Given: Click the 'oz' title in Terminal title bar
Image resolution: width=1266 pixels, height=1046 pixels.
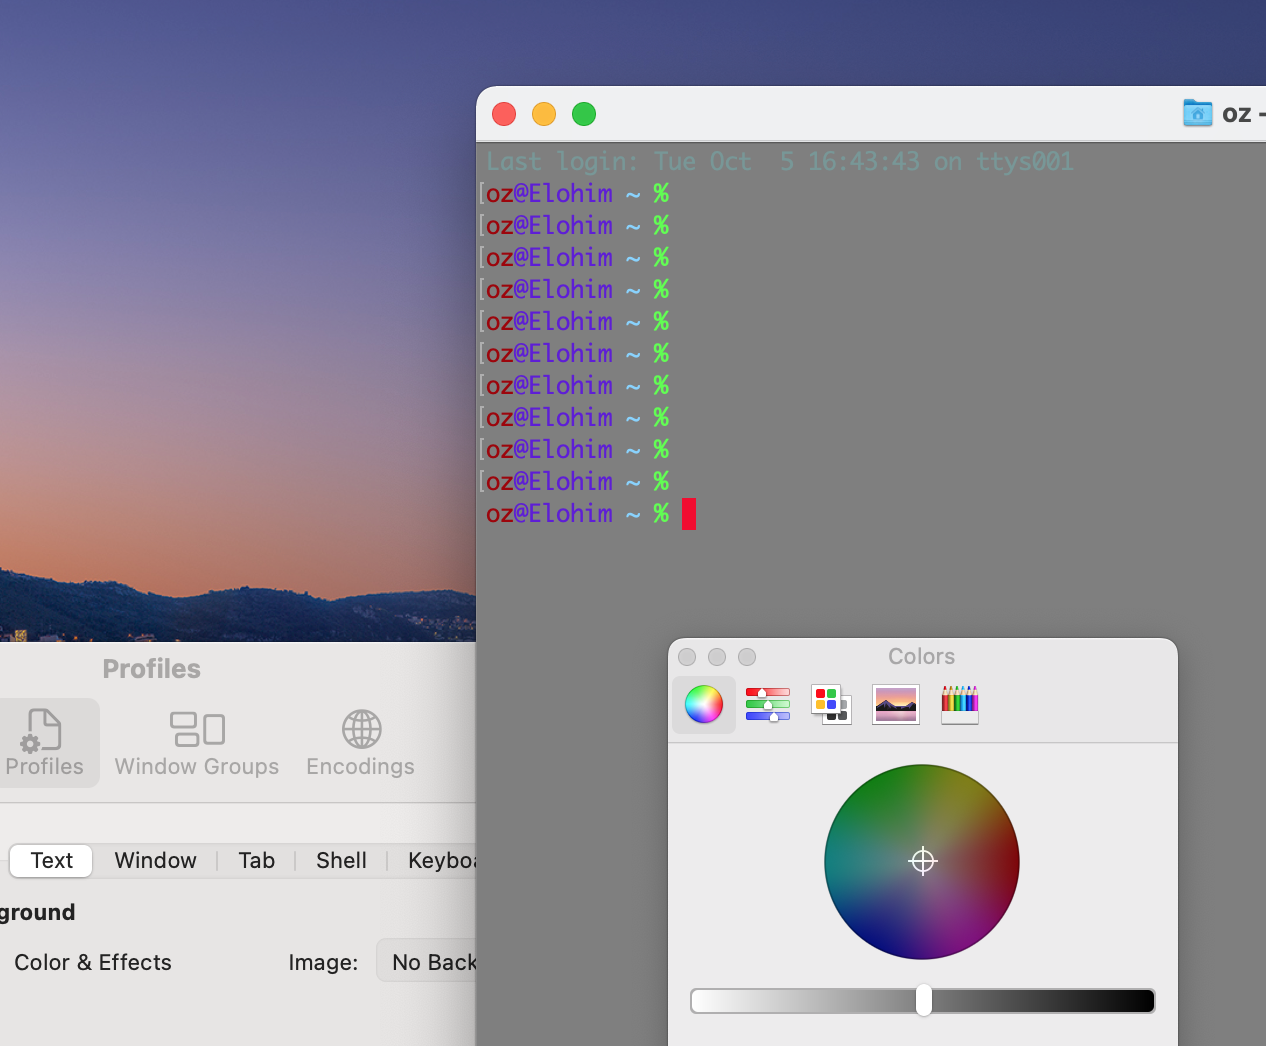Looking at the screenshot, I should coord(1237,114).
